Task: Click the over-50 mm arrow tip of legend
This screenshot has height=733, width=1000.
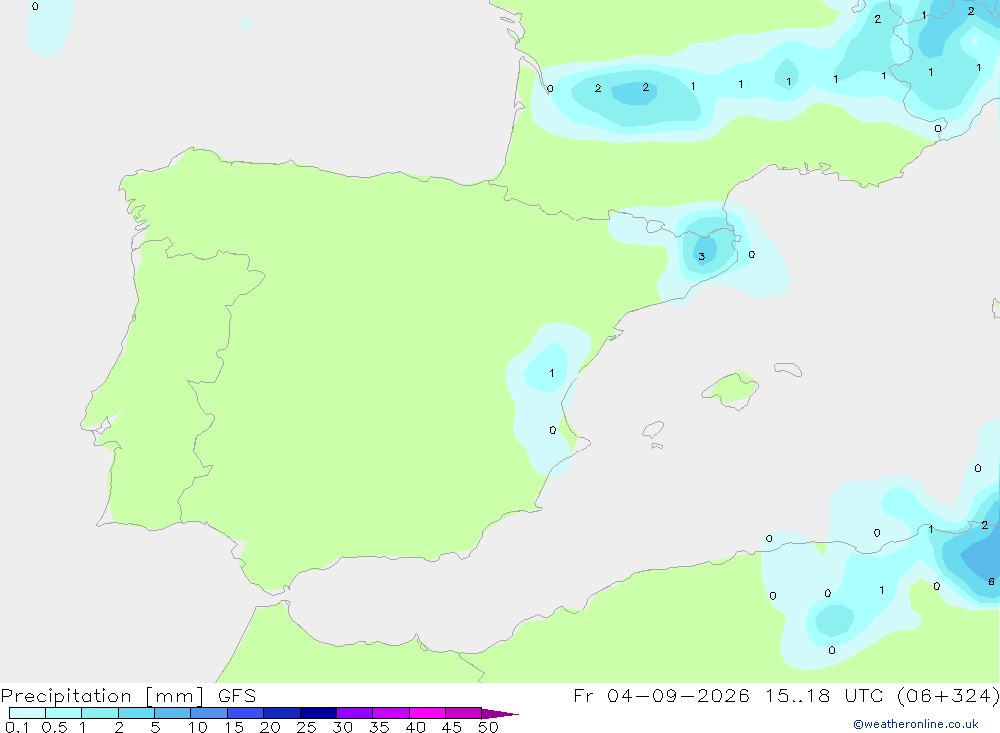Action: (x=501, y=713)
